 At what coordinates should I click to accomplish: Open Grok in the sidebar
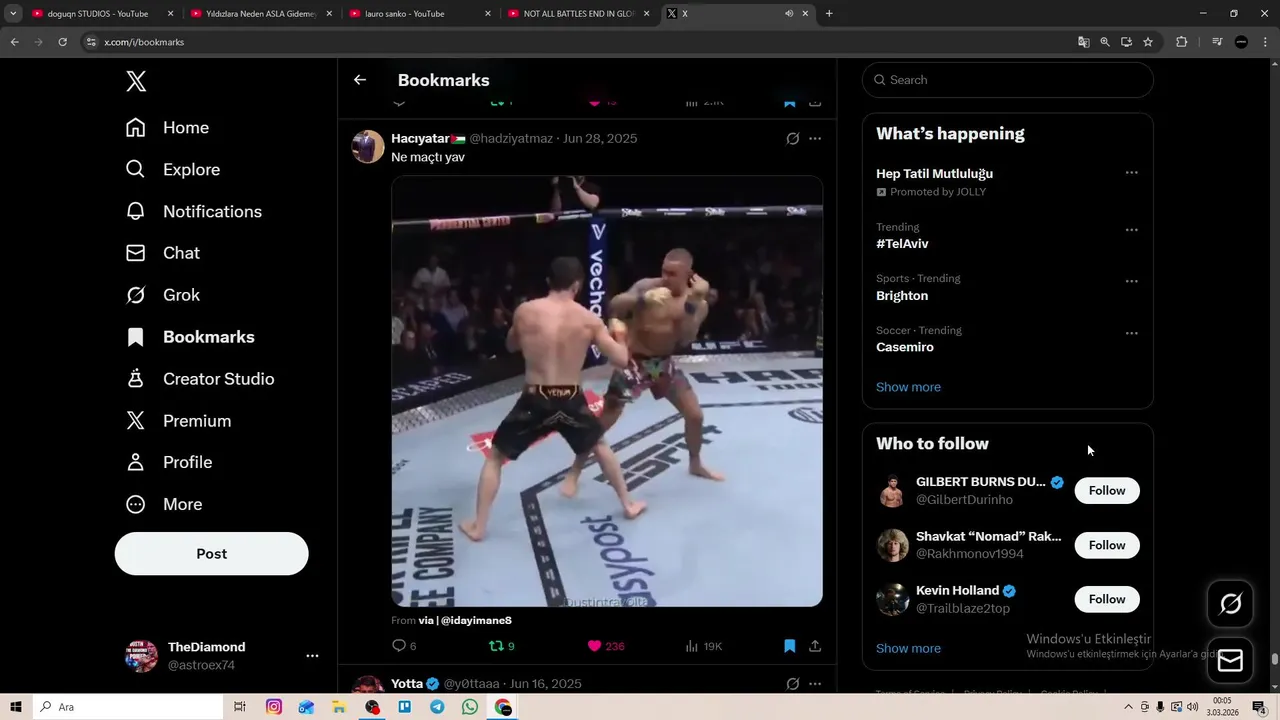162,295
